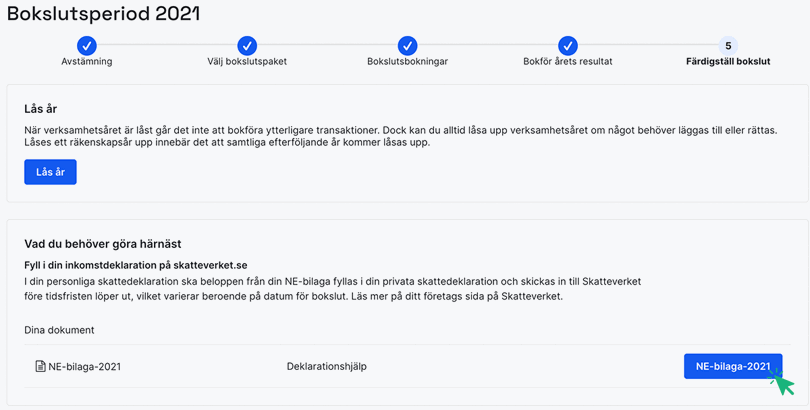Click the Dina dokument label

pyautogui.click(x=59, y=330)
